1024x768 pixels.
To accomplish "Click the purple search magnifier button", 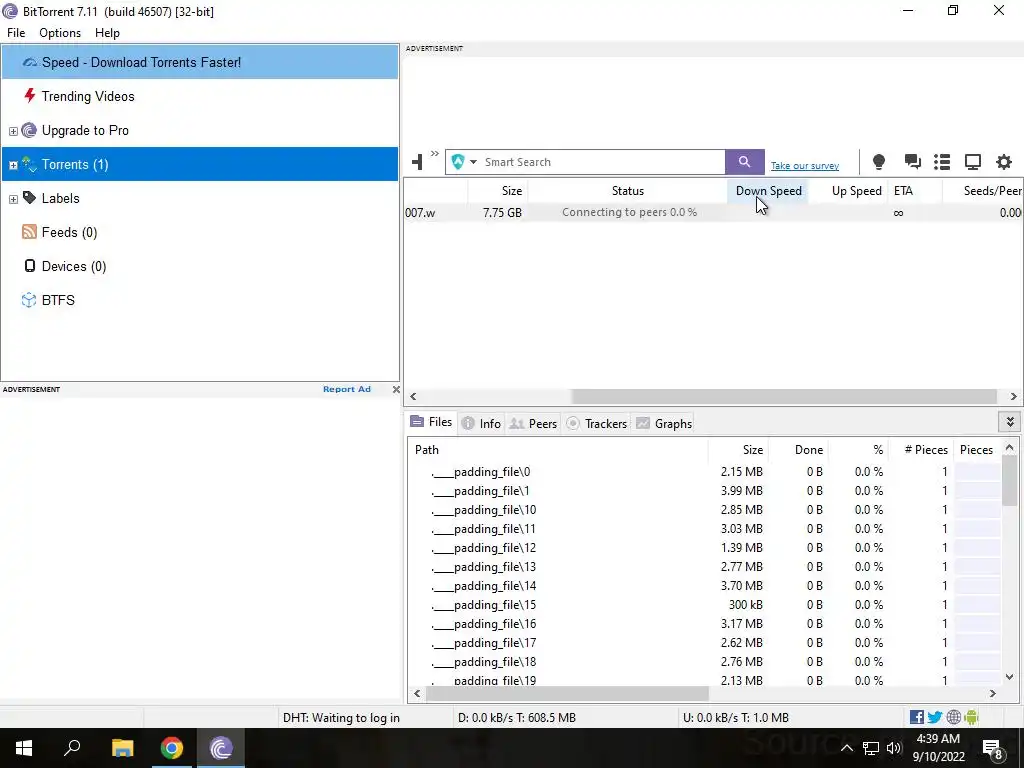I will click(x=744, y=162).
